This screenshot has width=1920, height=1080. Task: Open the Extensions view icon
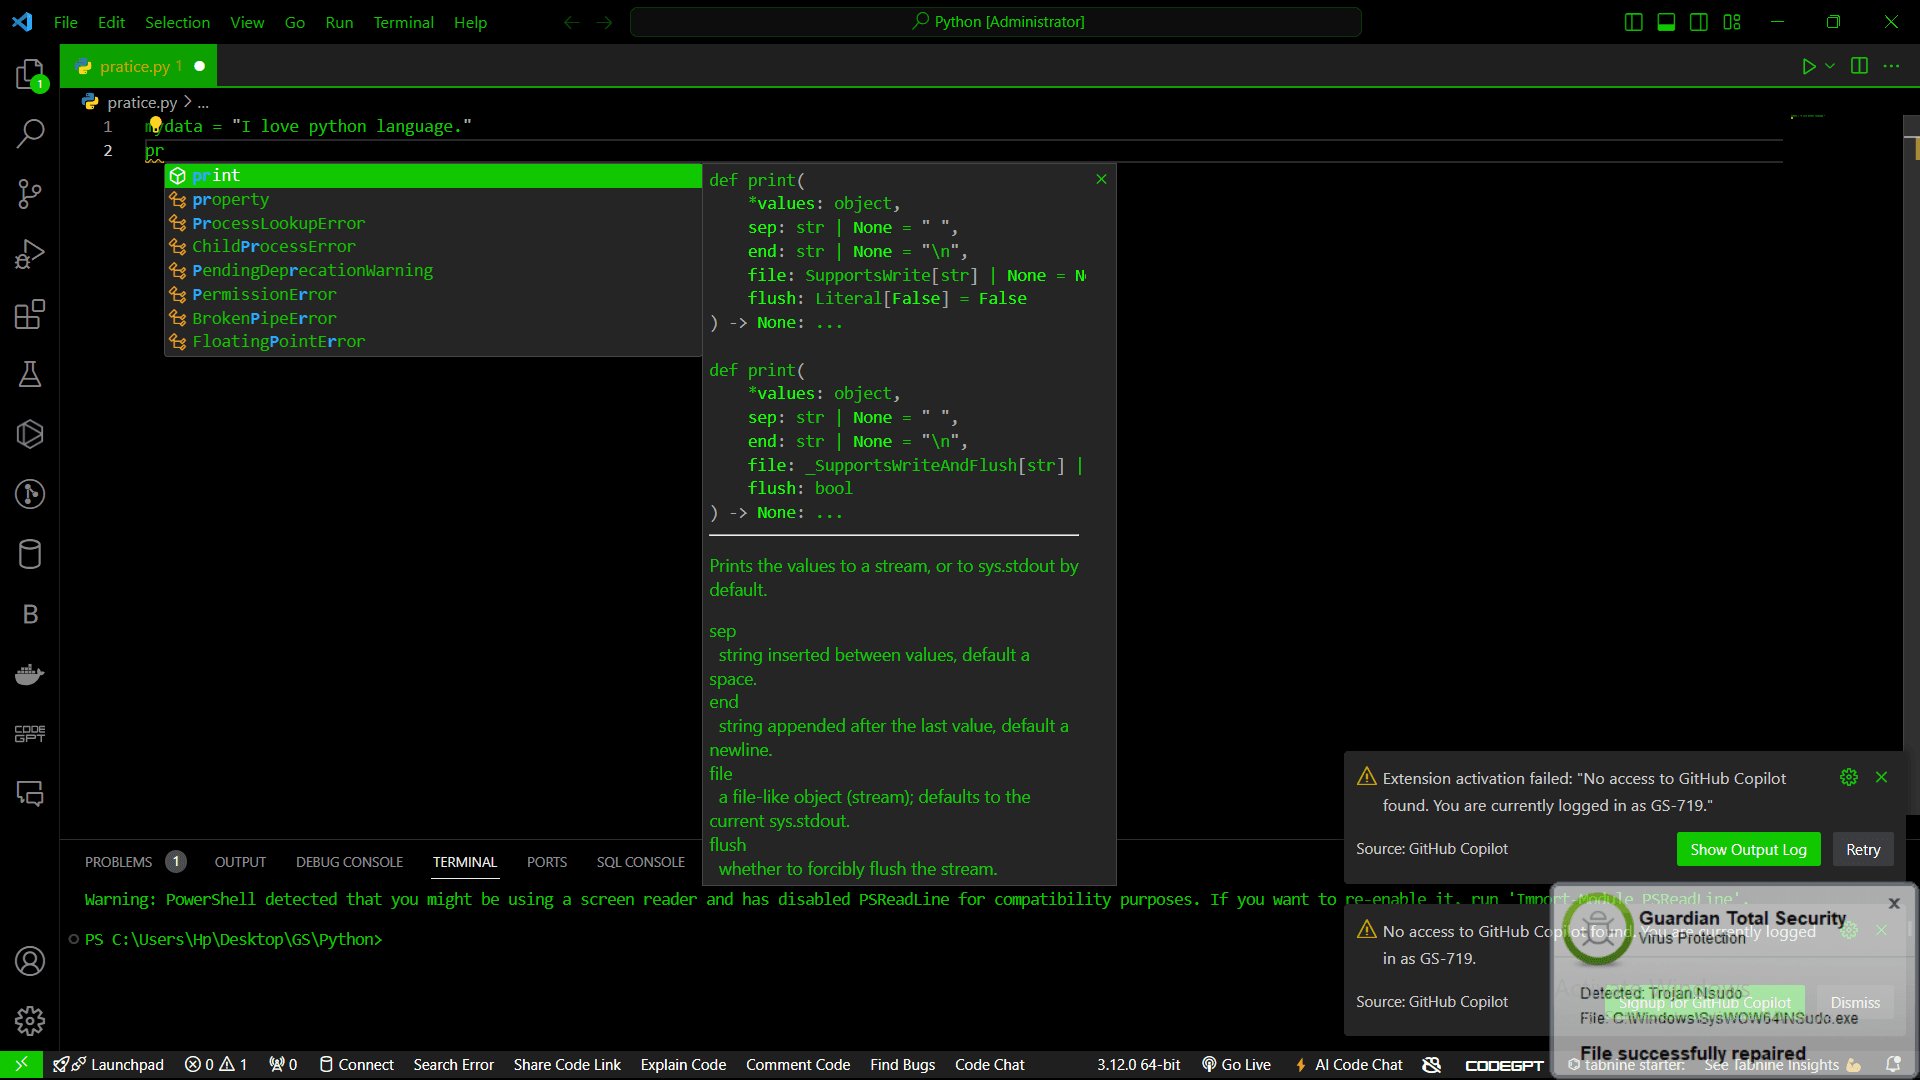tap(30, 314)
